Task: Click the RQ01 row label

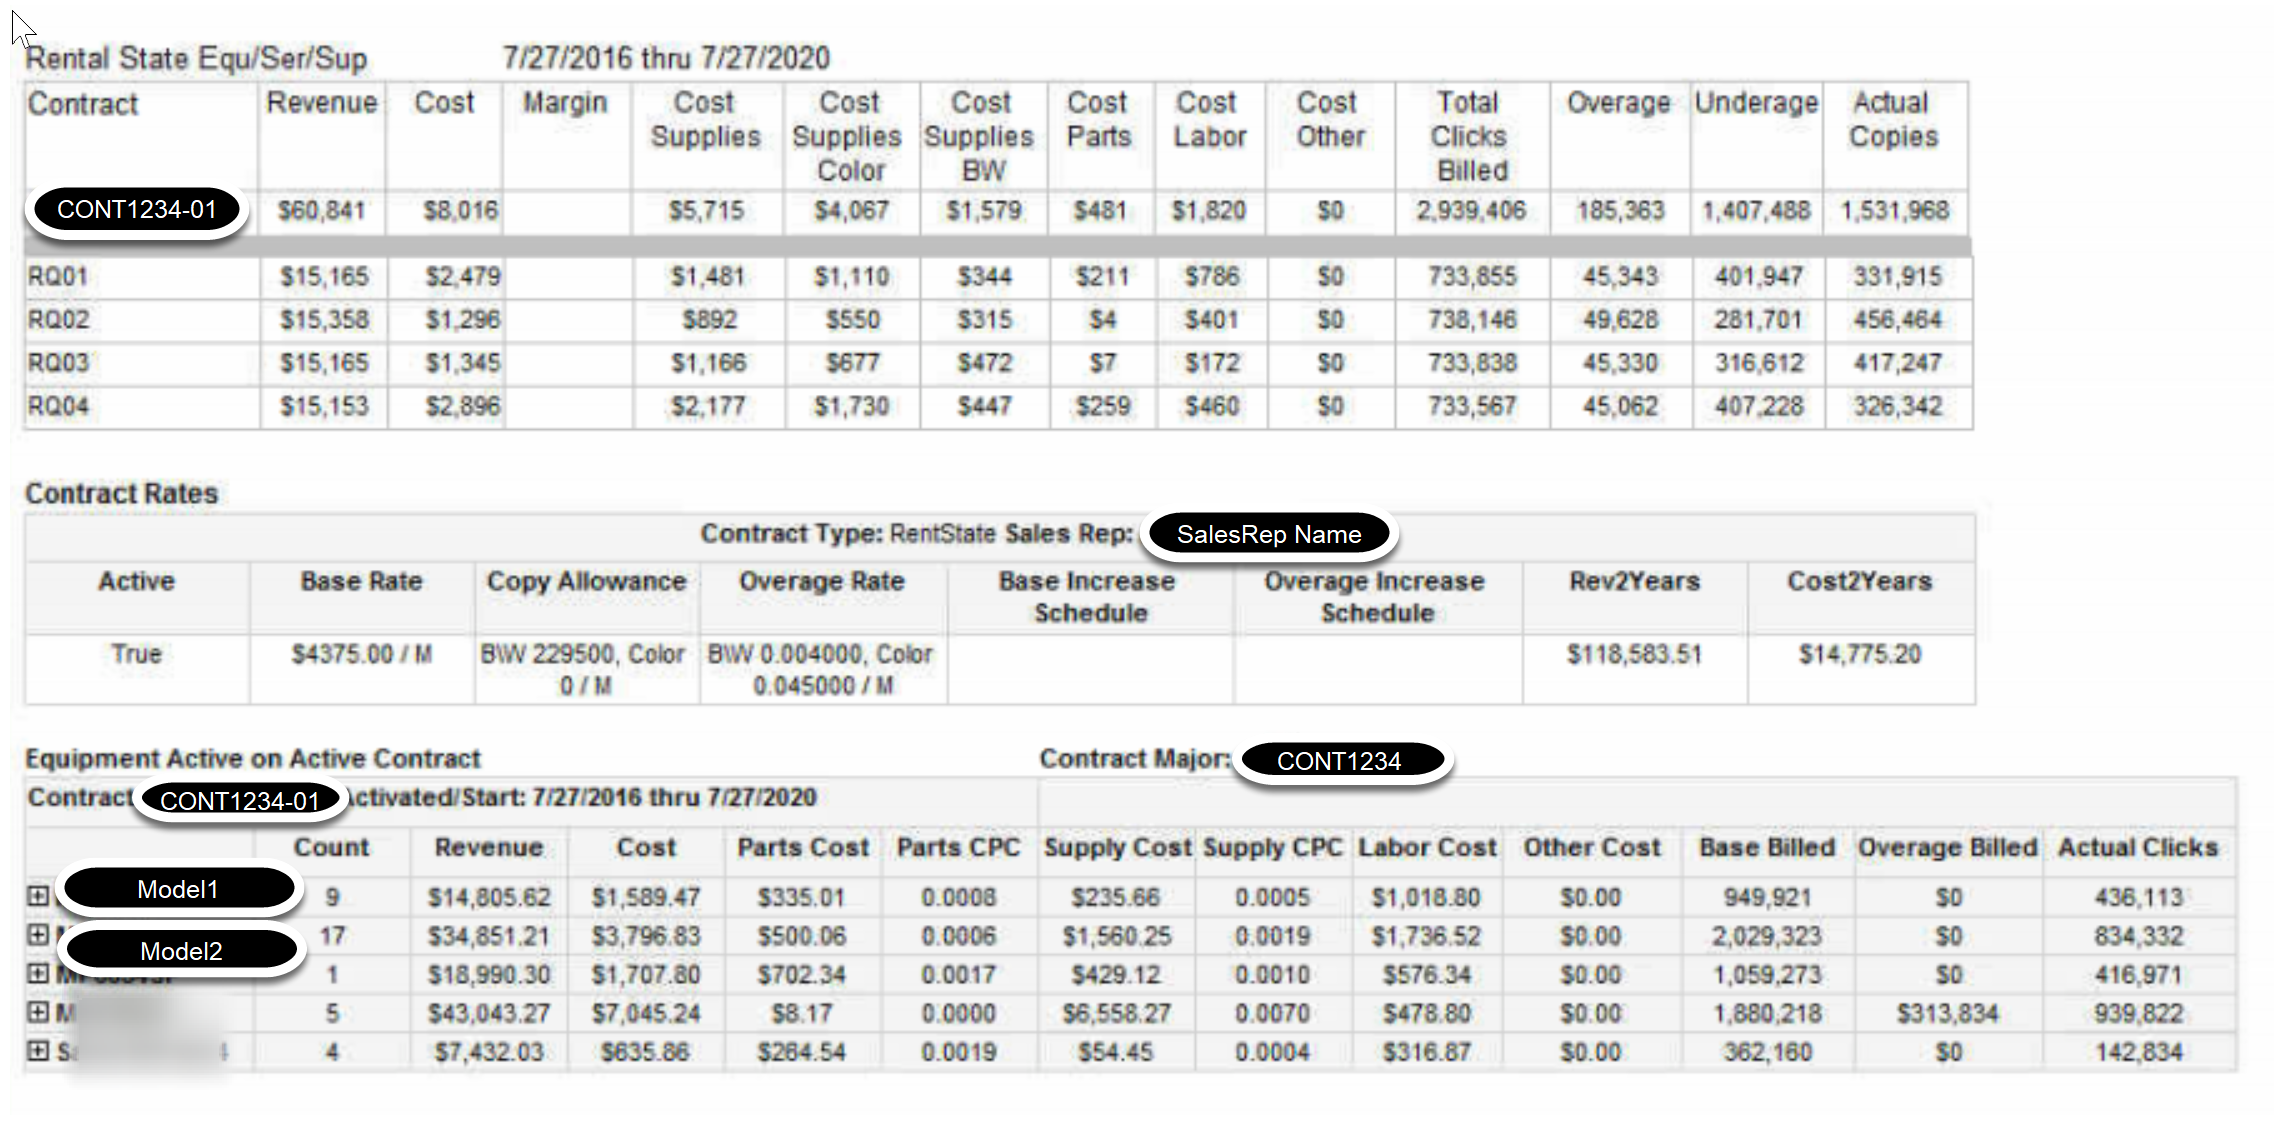Action: tap(58, 276)
